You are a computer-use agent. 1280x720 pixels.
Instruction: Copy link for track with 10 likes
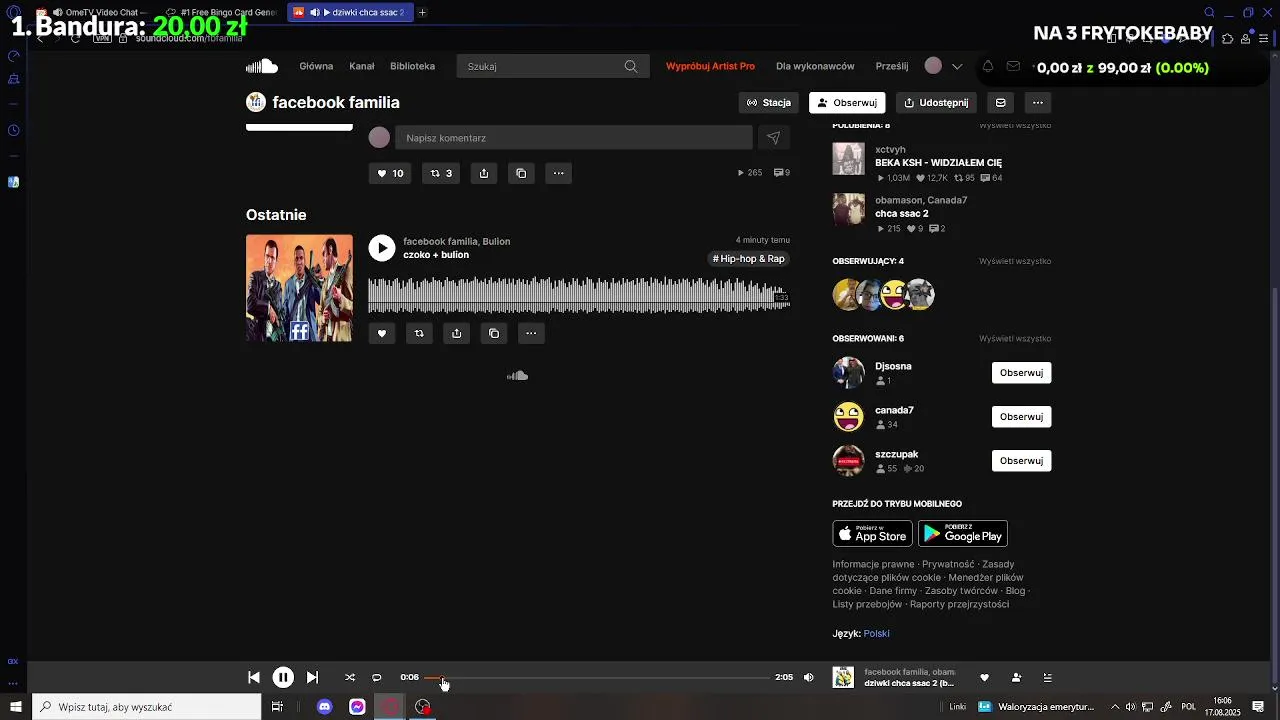[521, 173]
